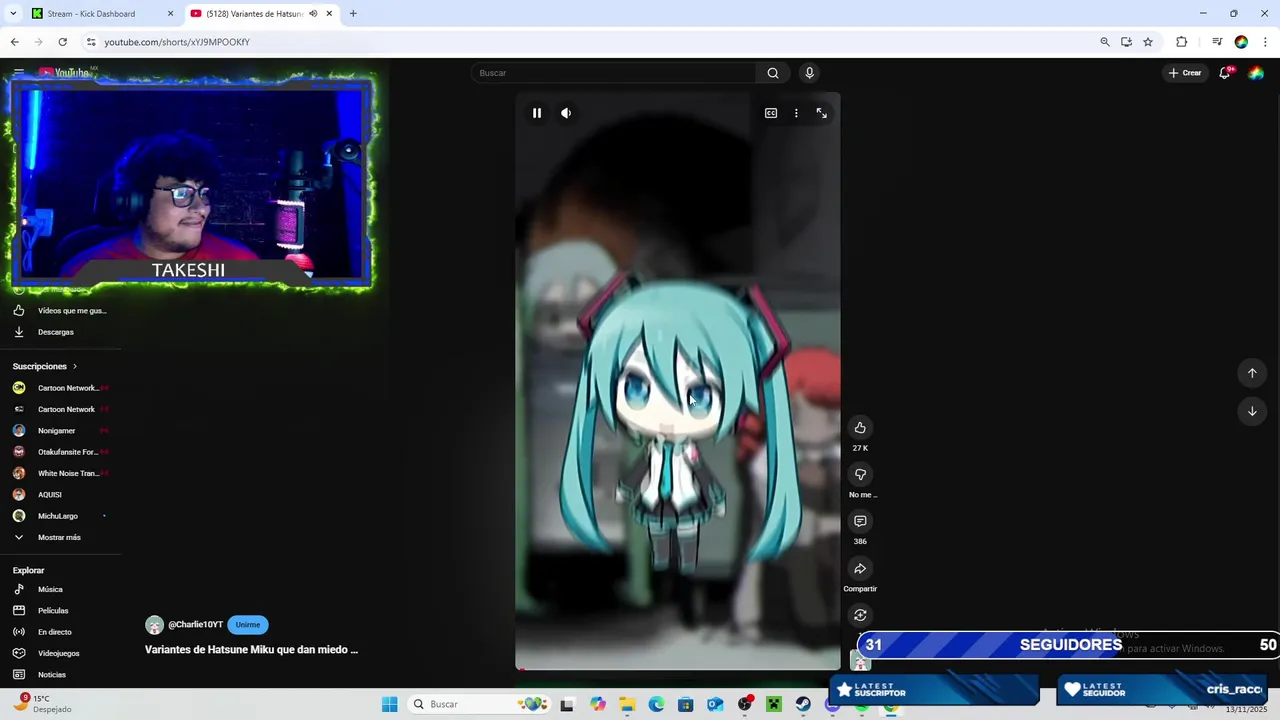Open the account avatar menu
1280x720 pixels.
pyautogui.click(x=1256, y=73)
